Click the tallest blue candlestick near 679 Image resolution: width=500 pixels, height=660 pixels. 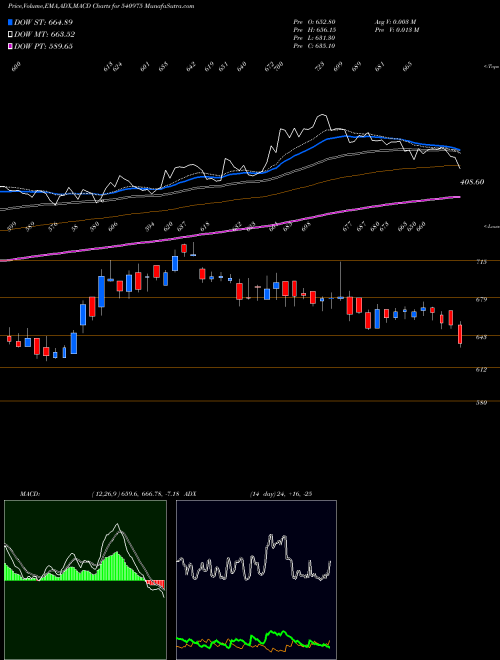101,291
